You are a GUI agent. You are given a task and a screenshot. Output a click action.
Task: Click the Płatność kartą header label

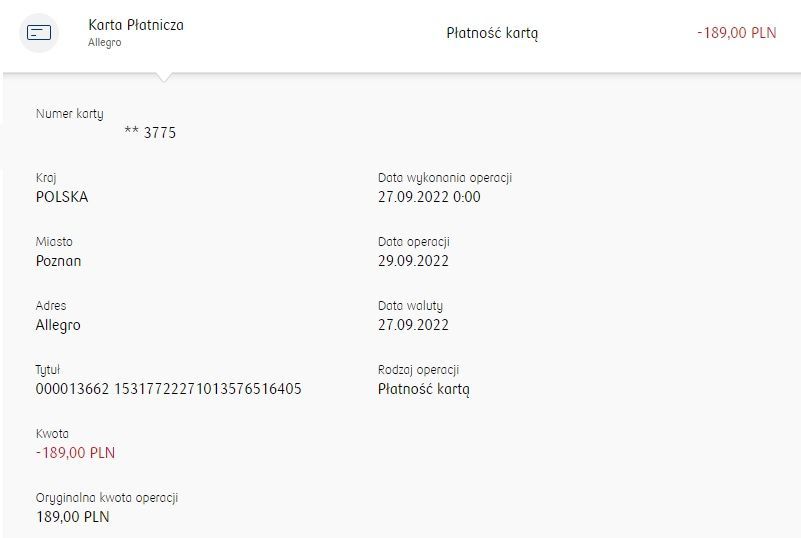492,33
